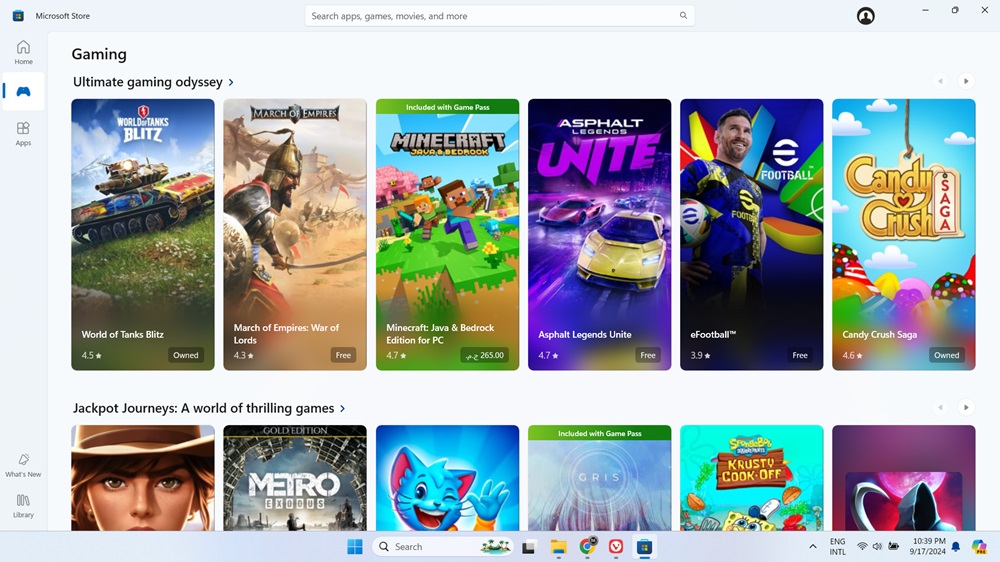Open the user account profile icon
This screenshot has width=1000, height=562.
(865, 16)
